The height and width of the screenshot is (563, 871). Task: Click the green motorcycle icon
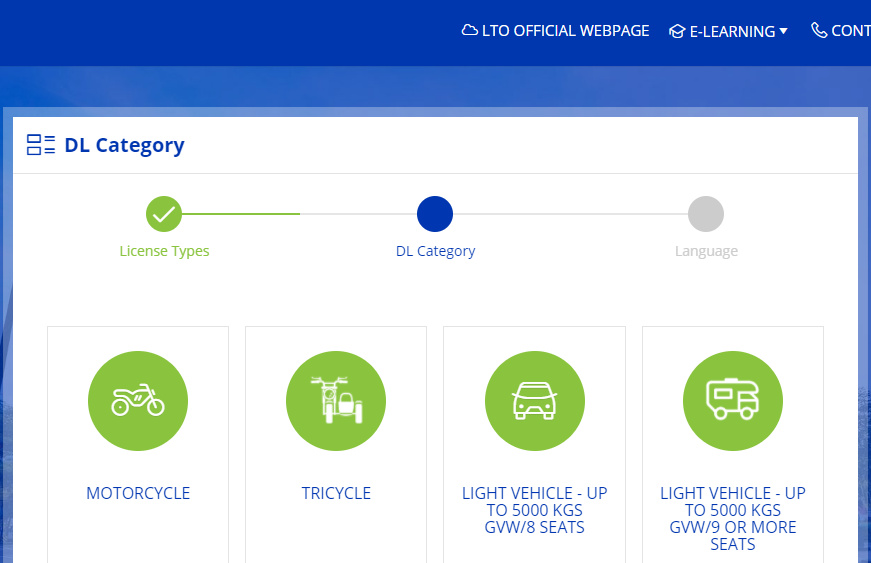(x=138, y=401)
